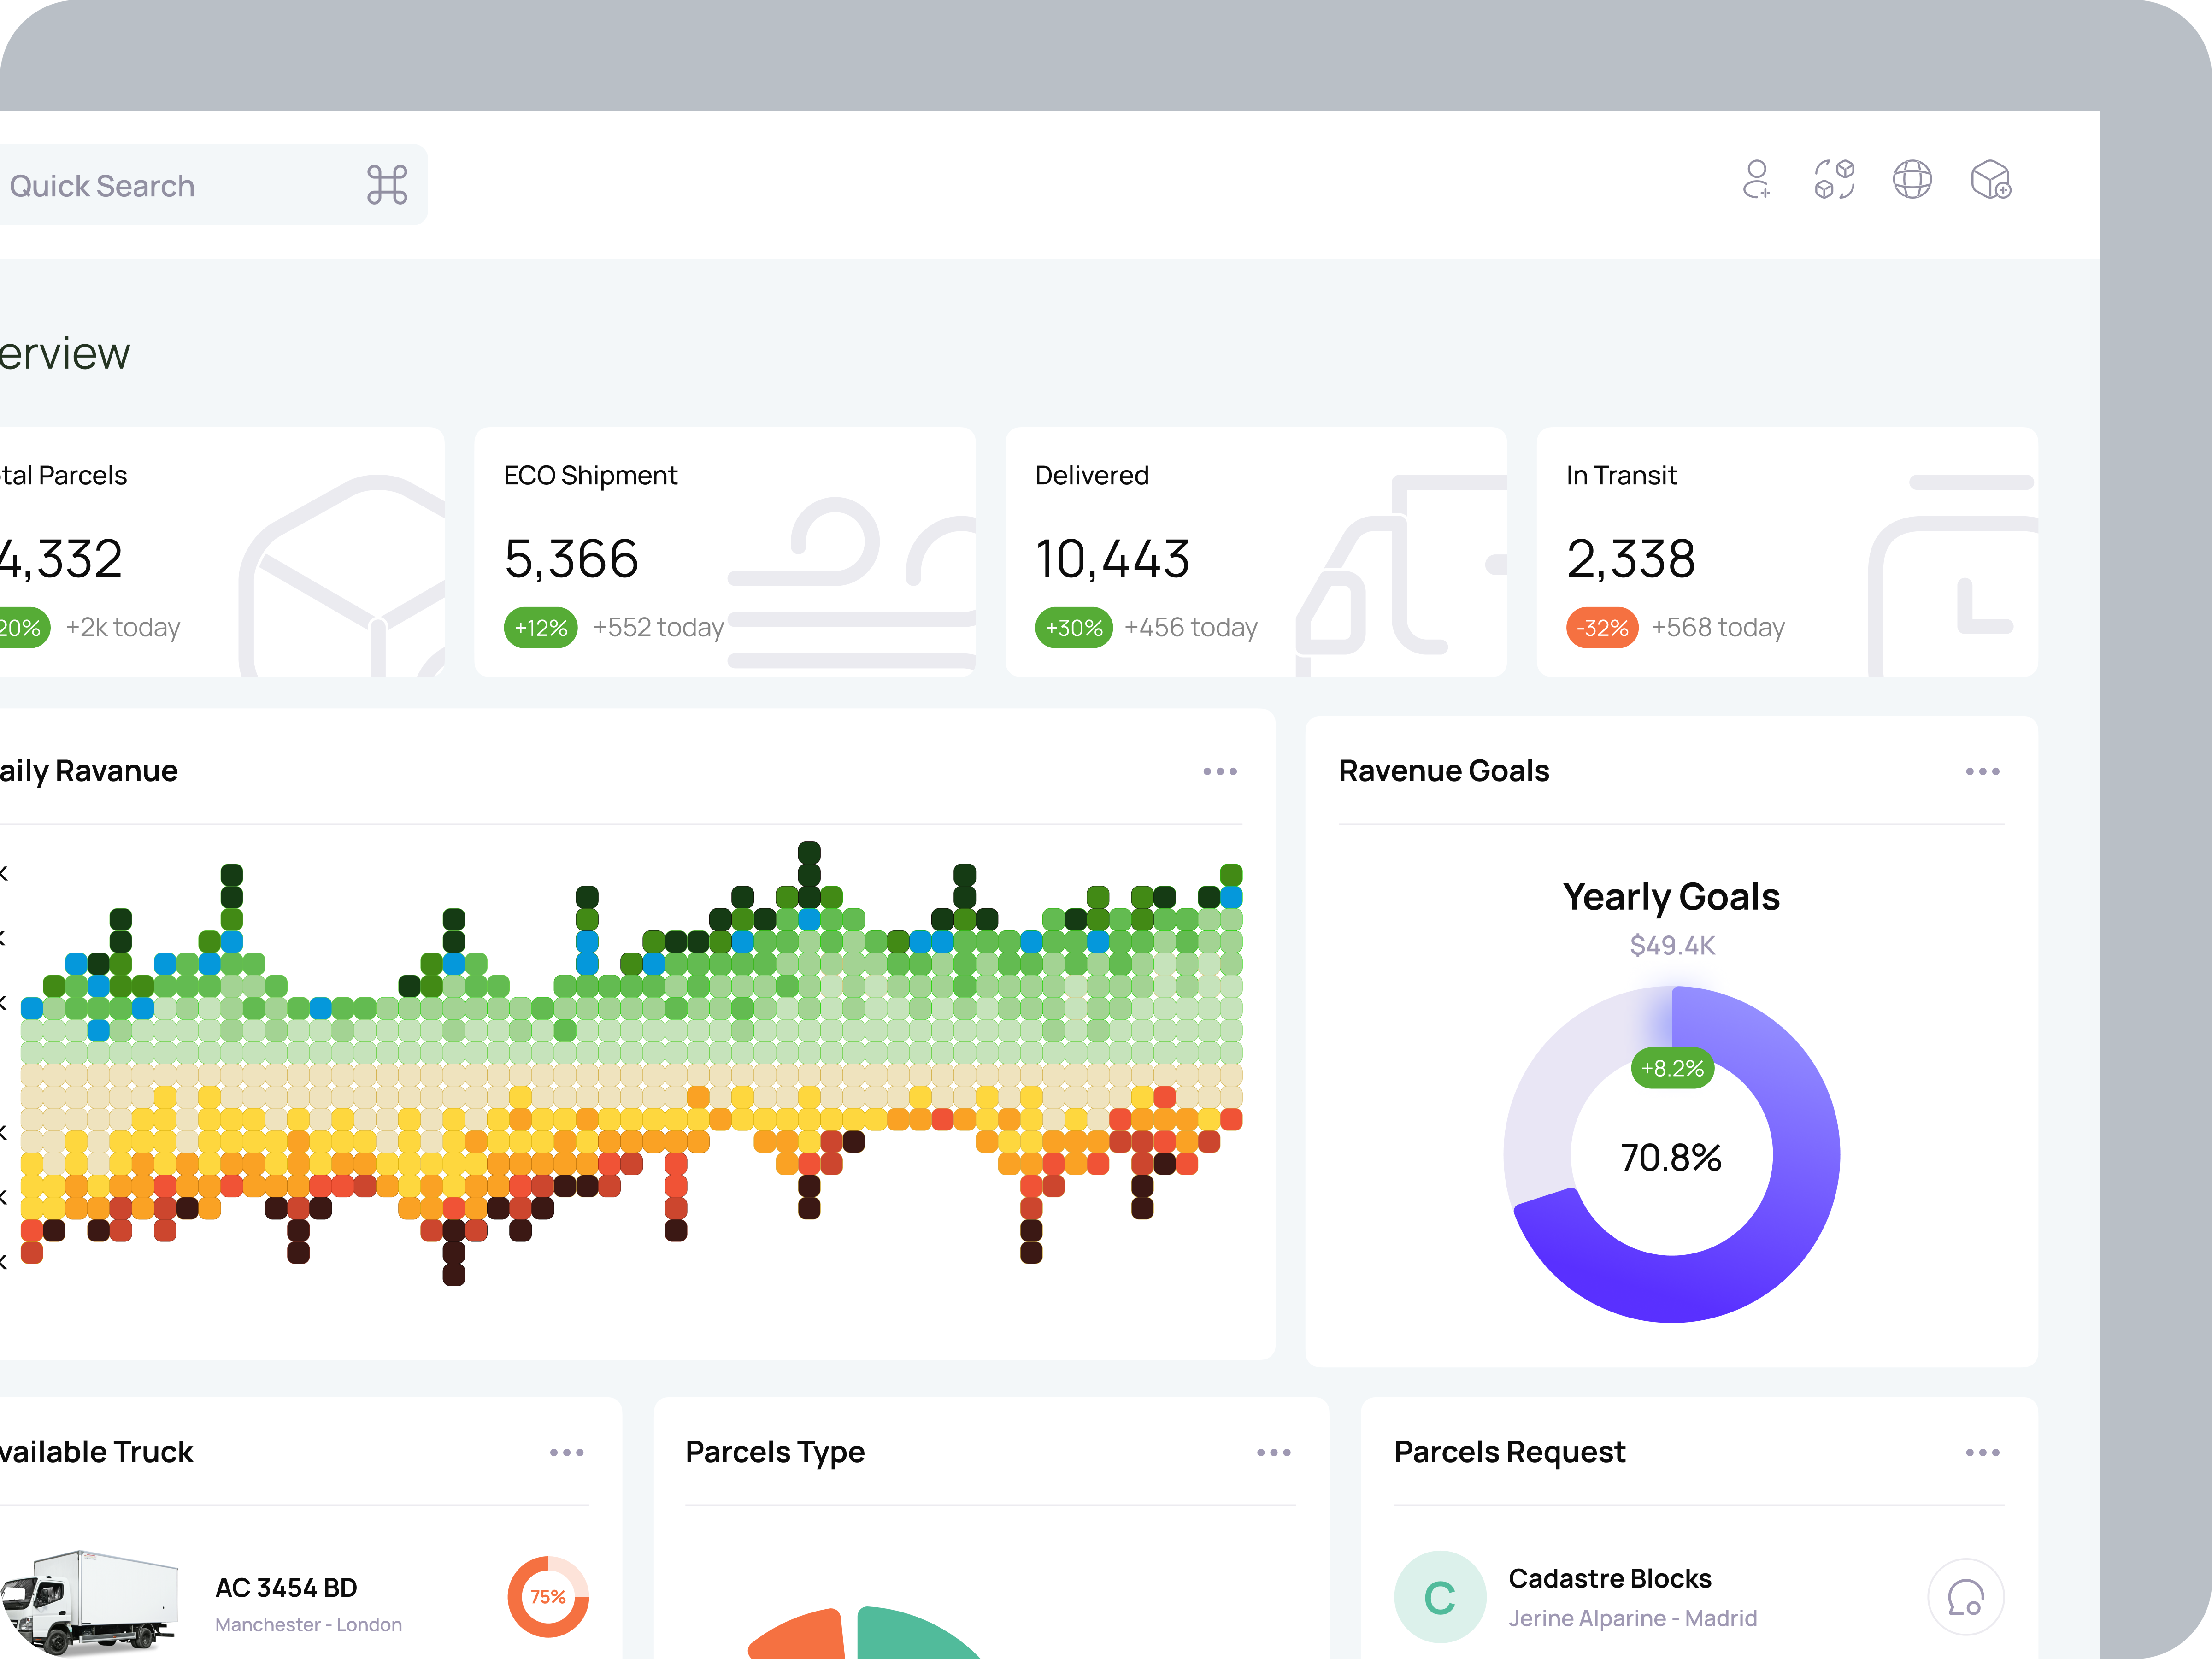
Task: Click the command key icon in Quick Search
Action: 389,184
